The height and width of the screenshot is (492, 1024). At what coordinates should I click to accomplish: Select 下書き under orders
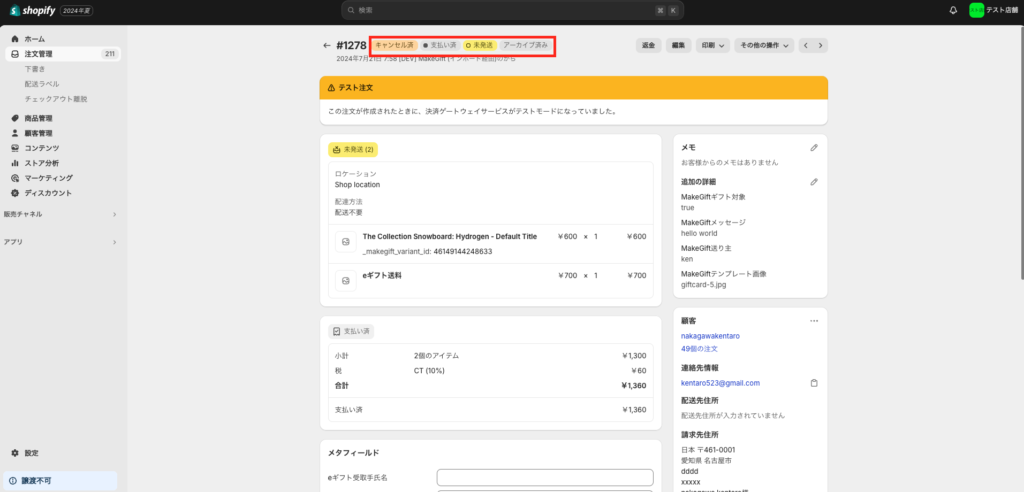(35, 69)
